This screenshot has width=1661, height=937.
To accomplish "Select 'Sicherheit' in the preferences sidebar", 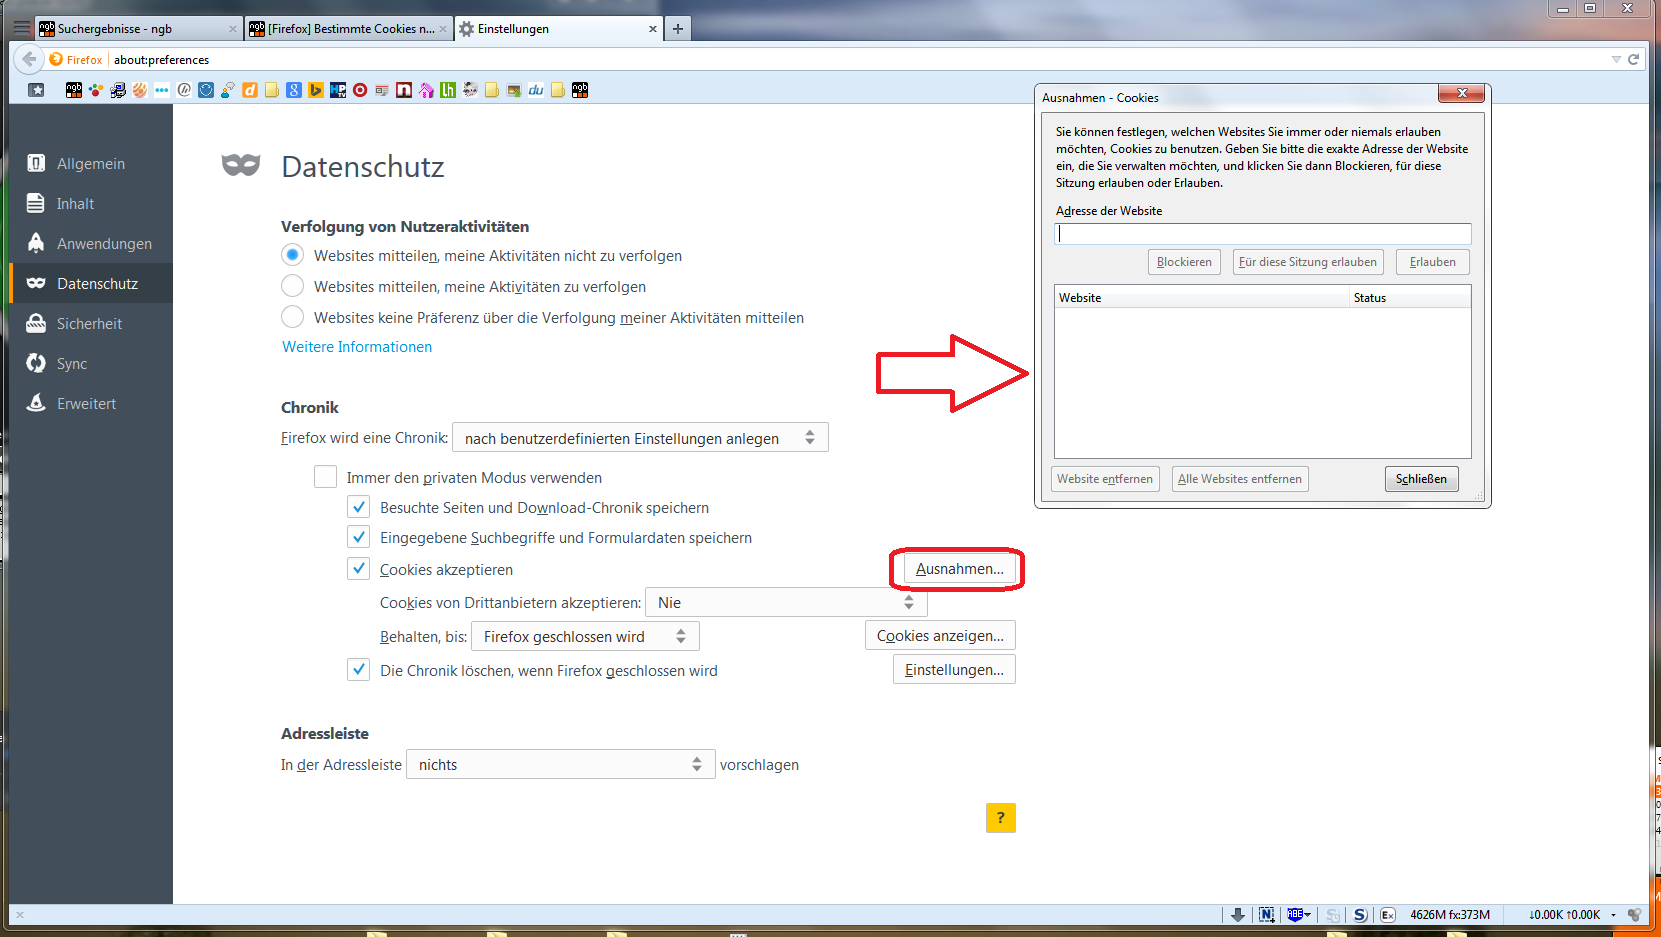I will tap(89, 324).
